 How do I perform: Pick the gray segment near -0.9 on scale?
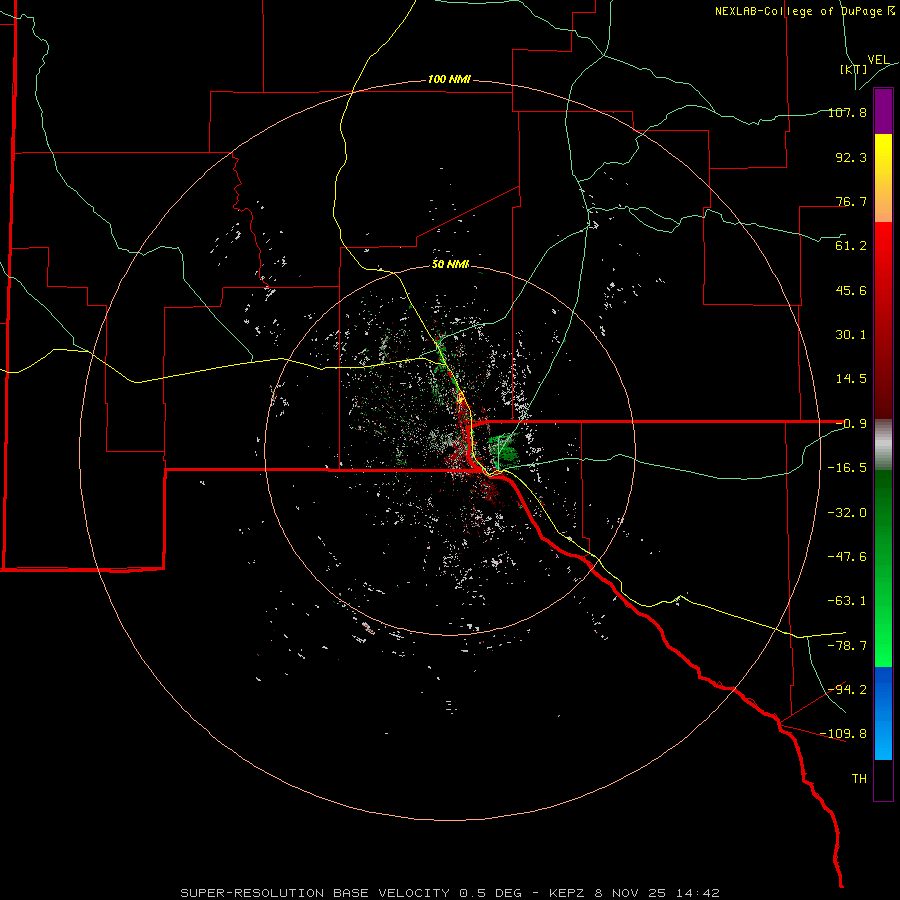883,445
